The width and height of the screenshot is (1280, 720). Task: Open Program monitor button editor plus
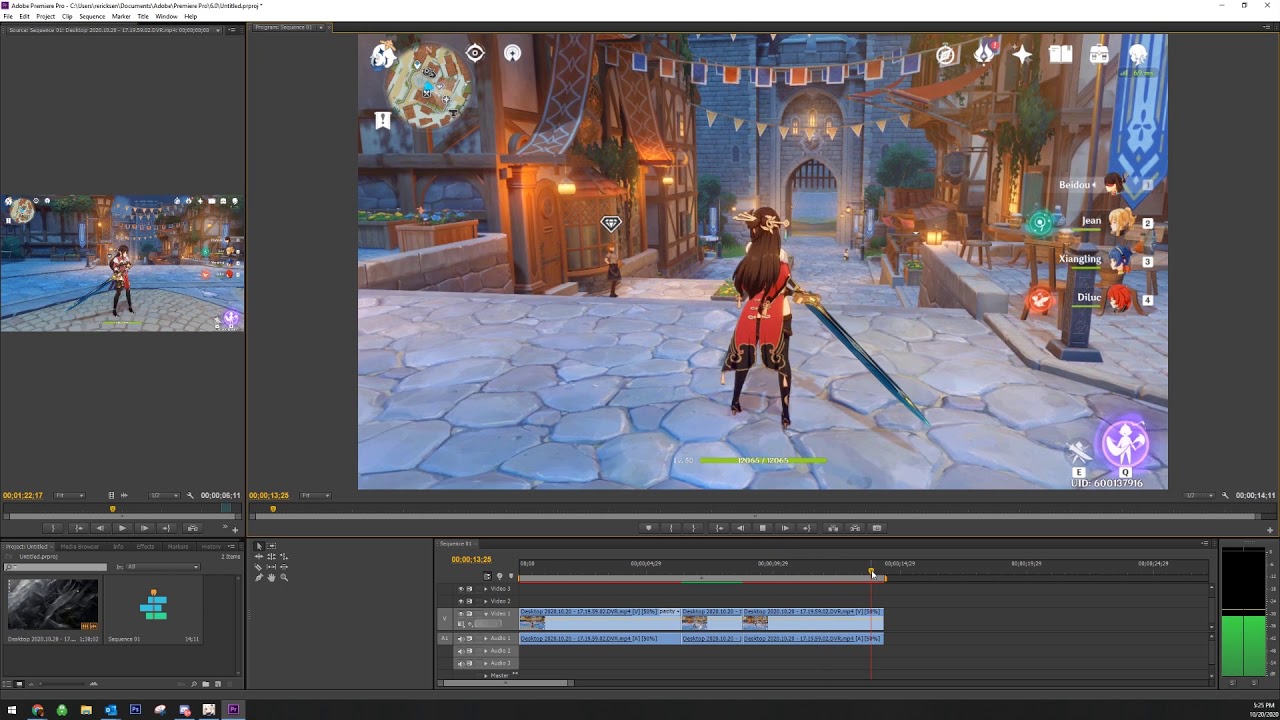click(1268, 529)
